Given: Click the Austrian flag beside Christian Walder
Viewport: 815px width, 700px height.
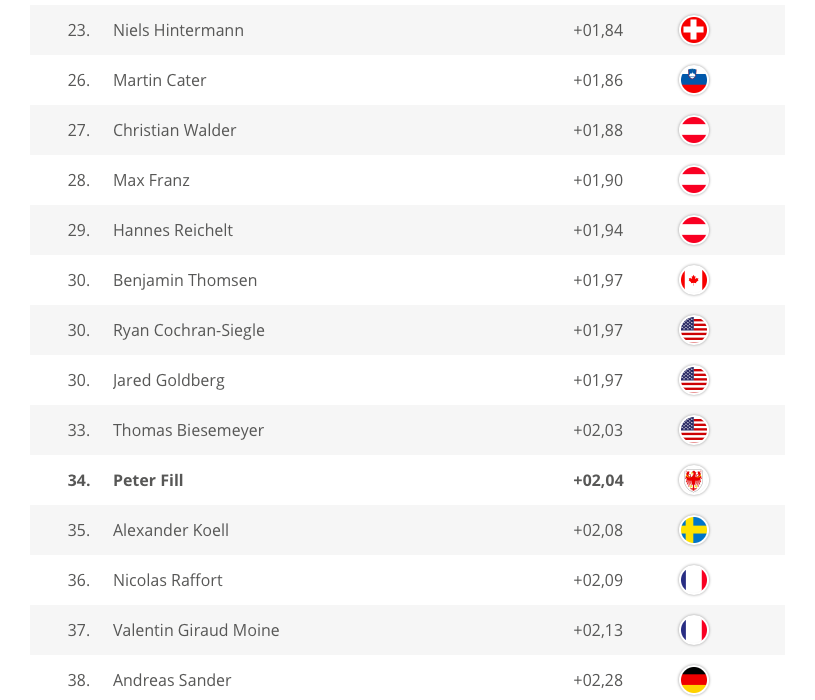Looking at the screenshot, I should pyautogui.click(x=693, y=130).
